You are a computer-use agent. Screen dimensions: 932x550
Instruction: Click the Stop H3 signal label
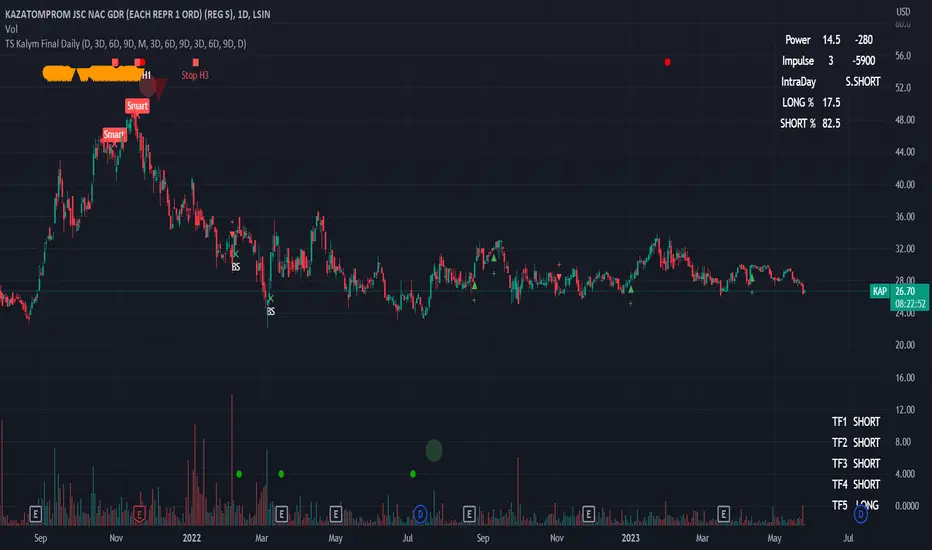(x=195, y=75)
